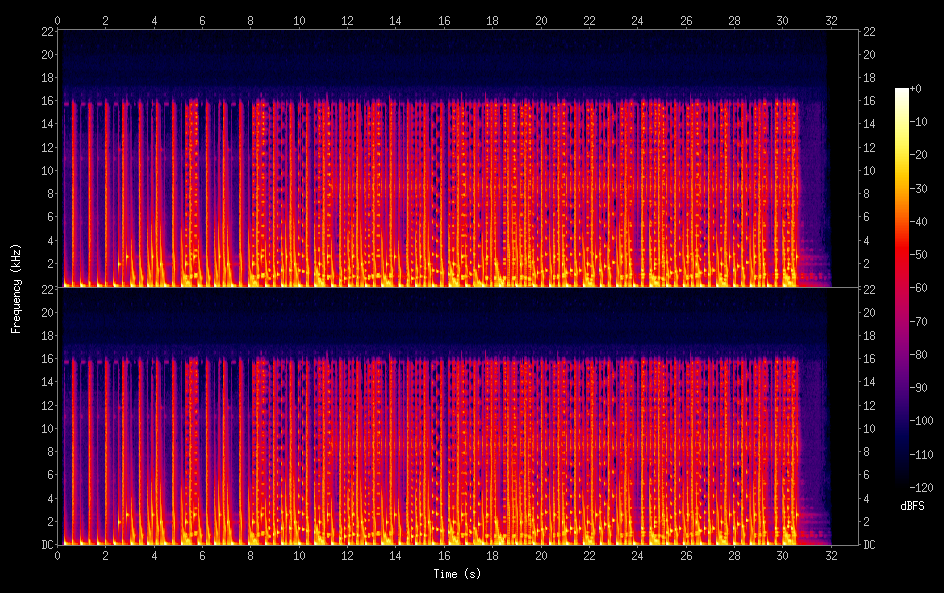Select the 0 second mark on the bottom time axis
Image resolution: width=944 pixels, height=593 pixels.
point(58,555)
